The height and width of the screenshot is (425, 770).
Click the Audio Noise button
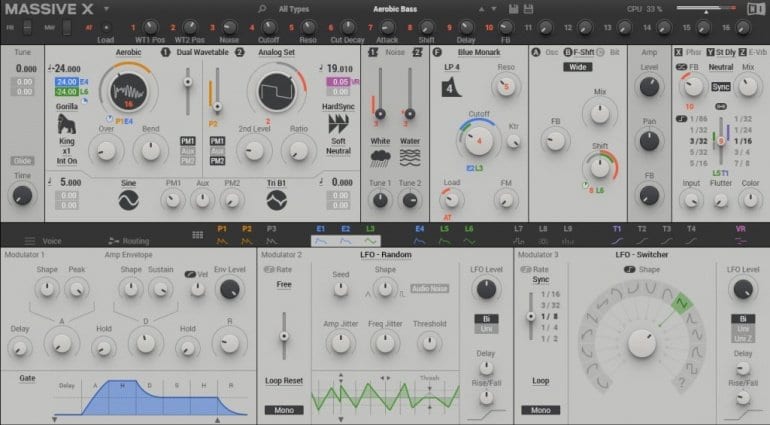[x=430, y=289]
